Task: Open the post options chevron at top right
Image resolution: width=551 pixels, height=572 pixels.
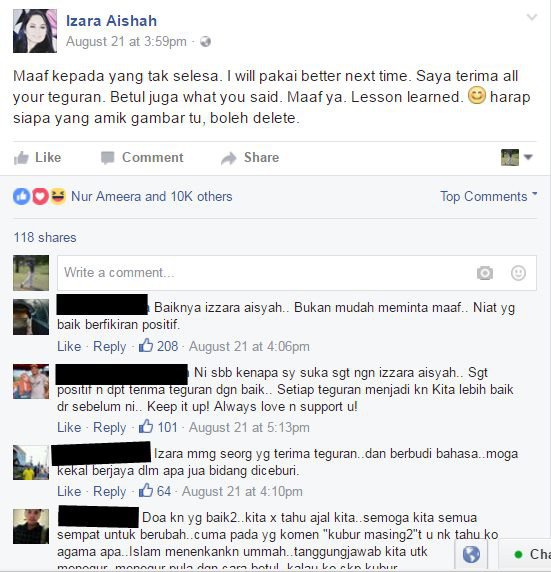Action: (532, 17)
